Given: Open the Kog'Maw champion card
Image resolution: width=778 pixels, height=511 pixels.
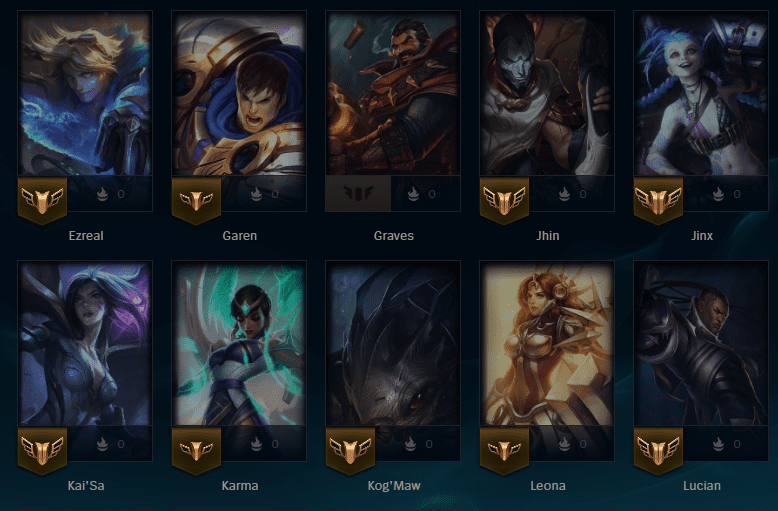Looking at the screenshot, I should [x=393, y=343].
